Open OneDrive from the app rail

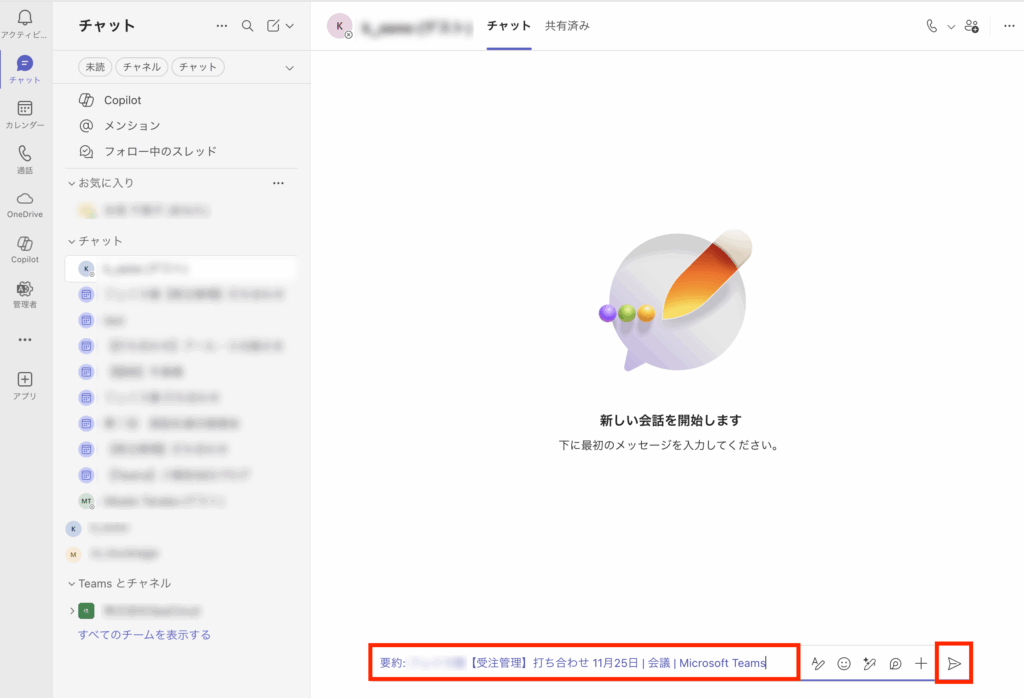pos(25,199)
